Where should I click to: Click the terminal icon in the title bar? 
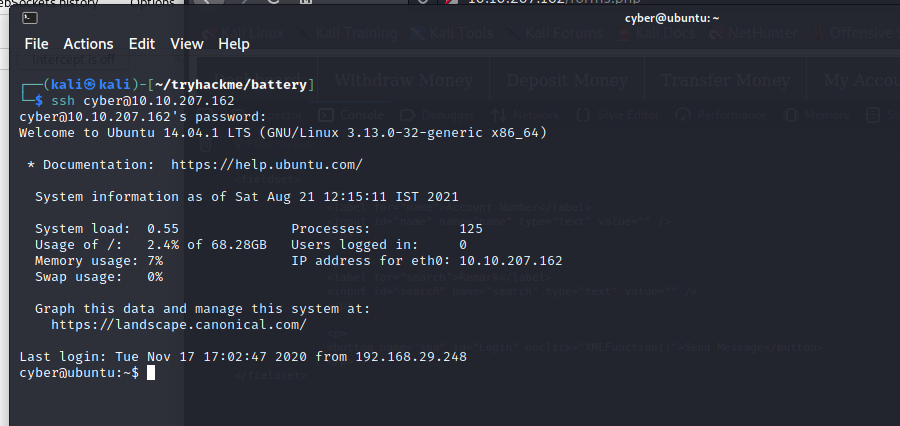click(x=30, y=17)
